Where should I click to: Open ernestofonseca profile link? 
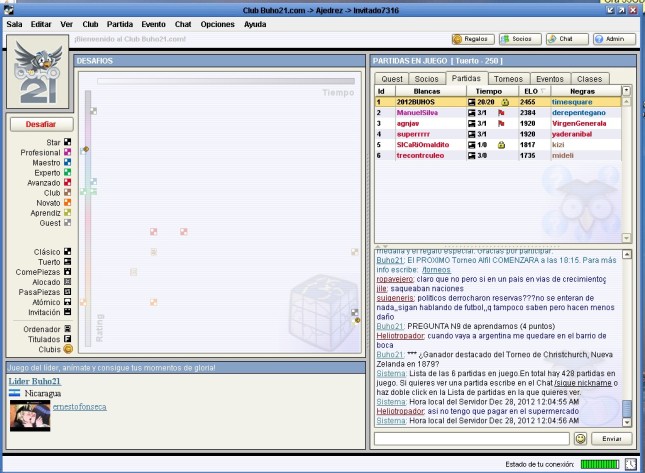80,407
